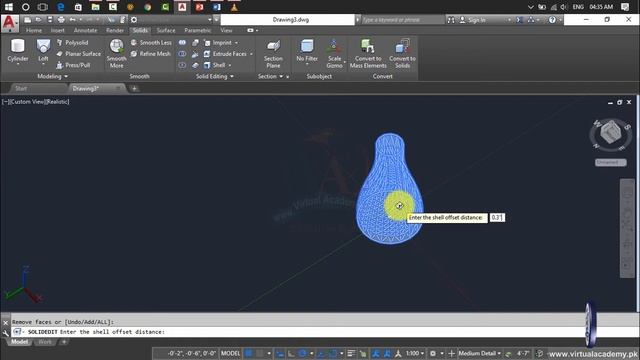Screen dimensions: 640x360
Task: Click the File Explorer taskbar icon
Action: 95,7
